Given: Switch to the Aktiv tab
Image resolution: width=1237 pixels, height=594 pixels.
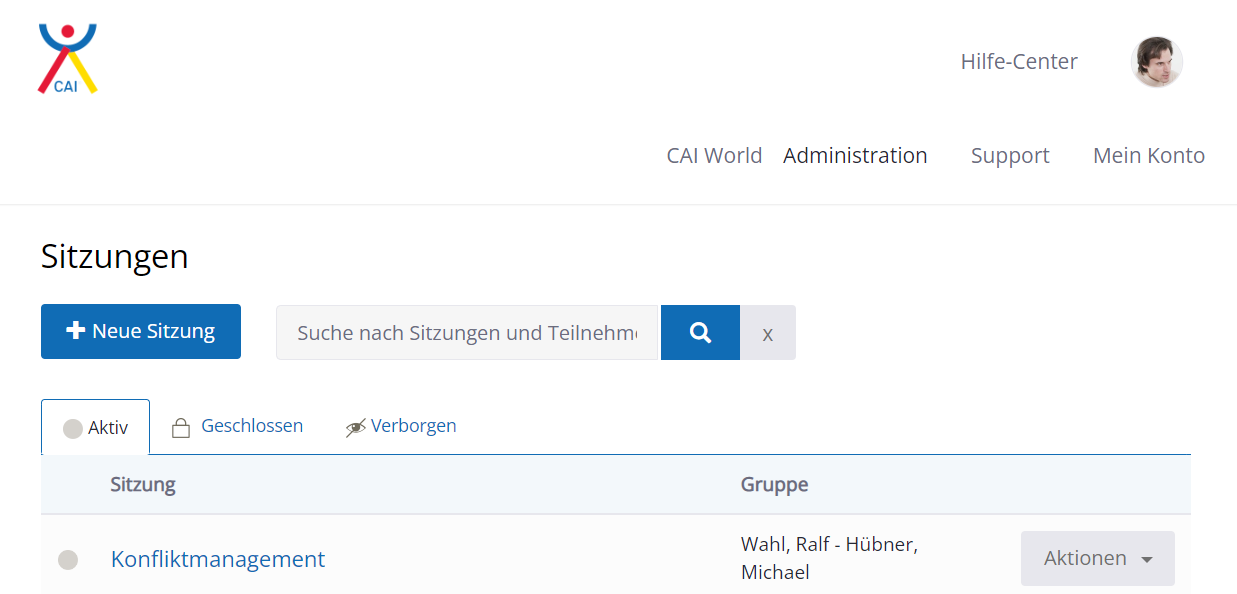Looking at the screenshot, I should pyautogui.click(x=96, y=427).
